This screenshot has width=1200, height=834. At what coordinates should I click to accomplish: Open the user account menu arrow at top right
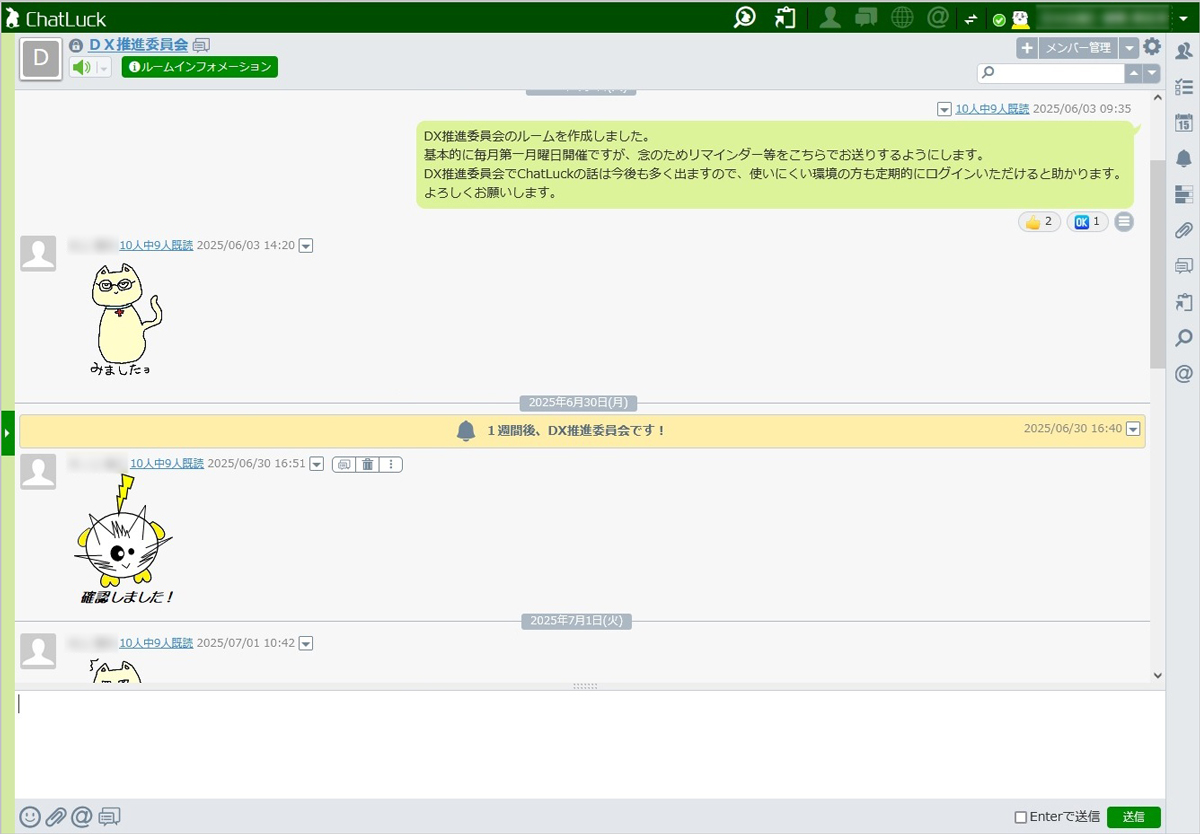(1184, 18)
